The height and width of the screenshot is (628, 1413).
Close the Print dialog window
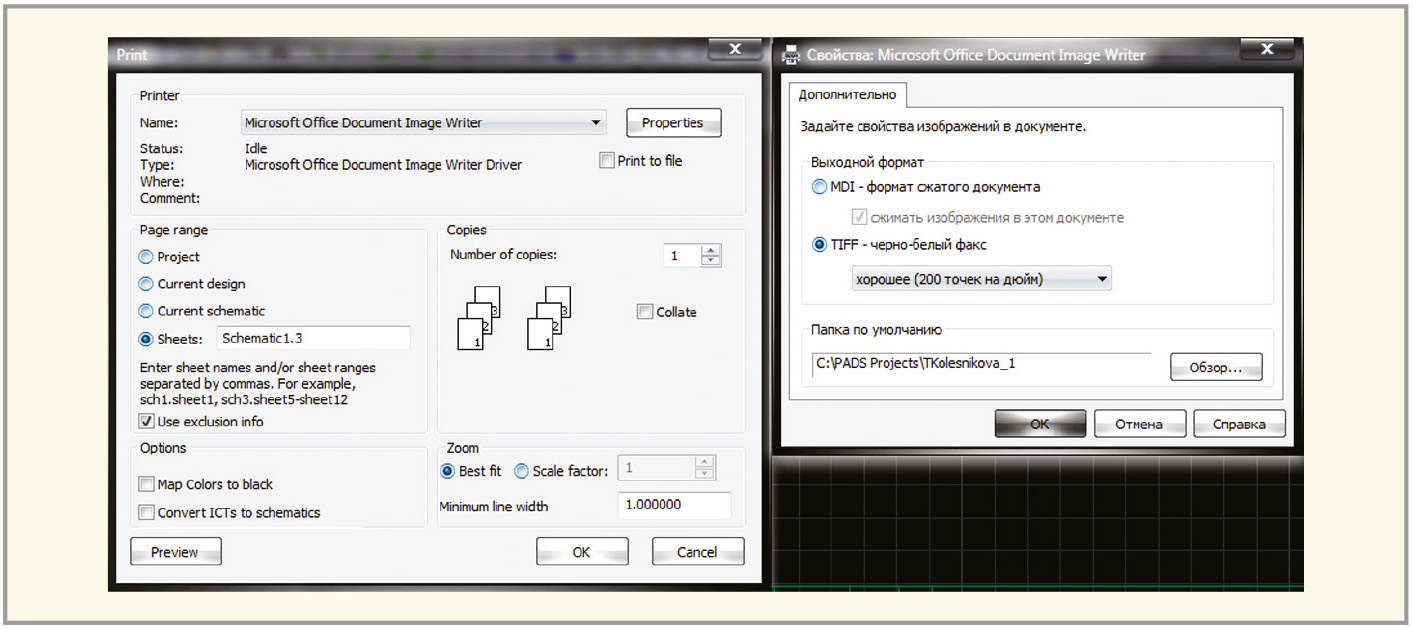tap(734, 50)
